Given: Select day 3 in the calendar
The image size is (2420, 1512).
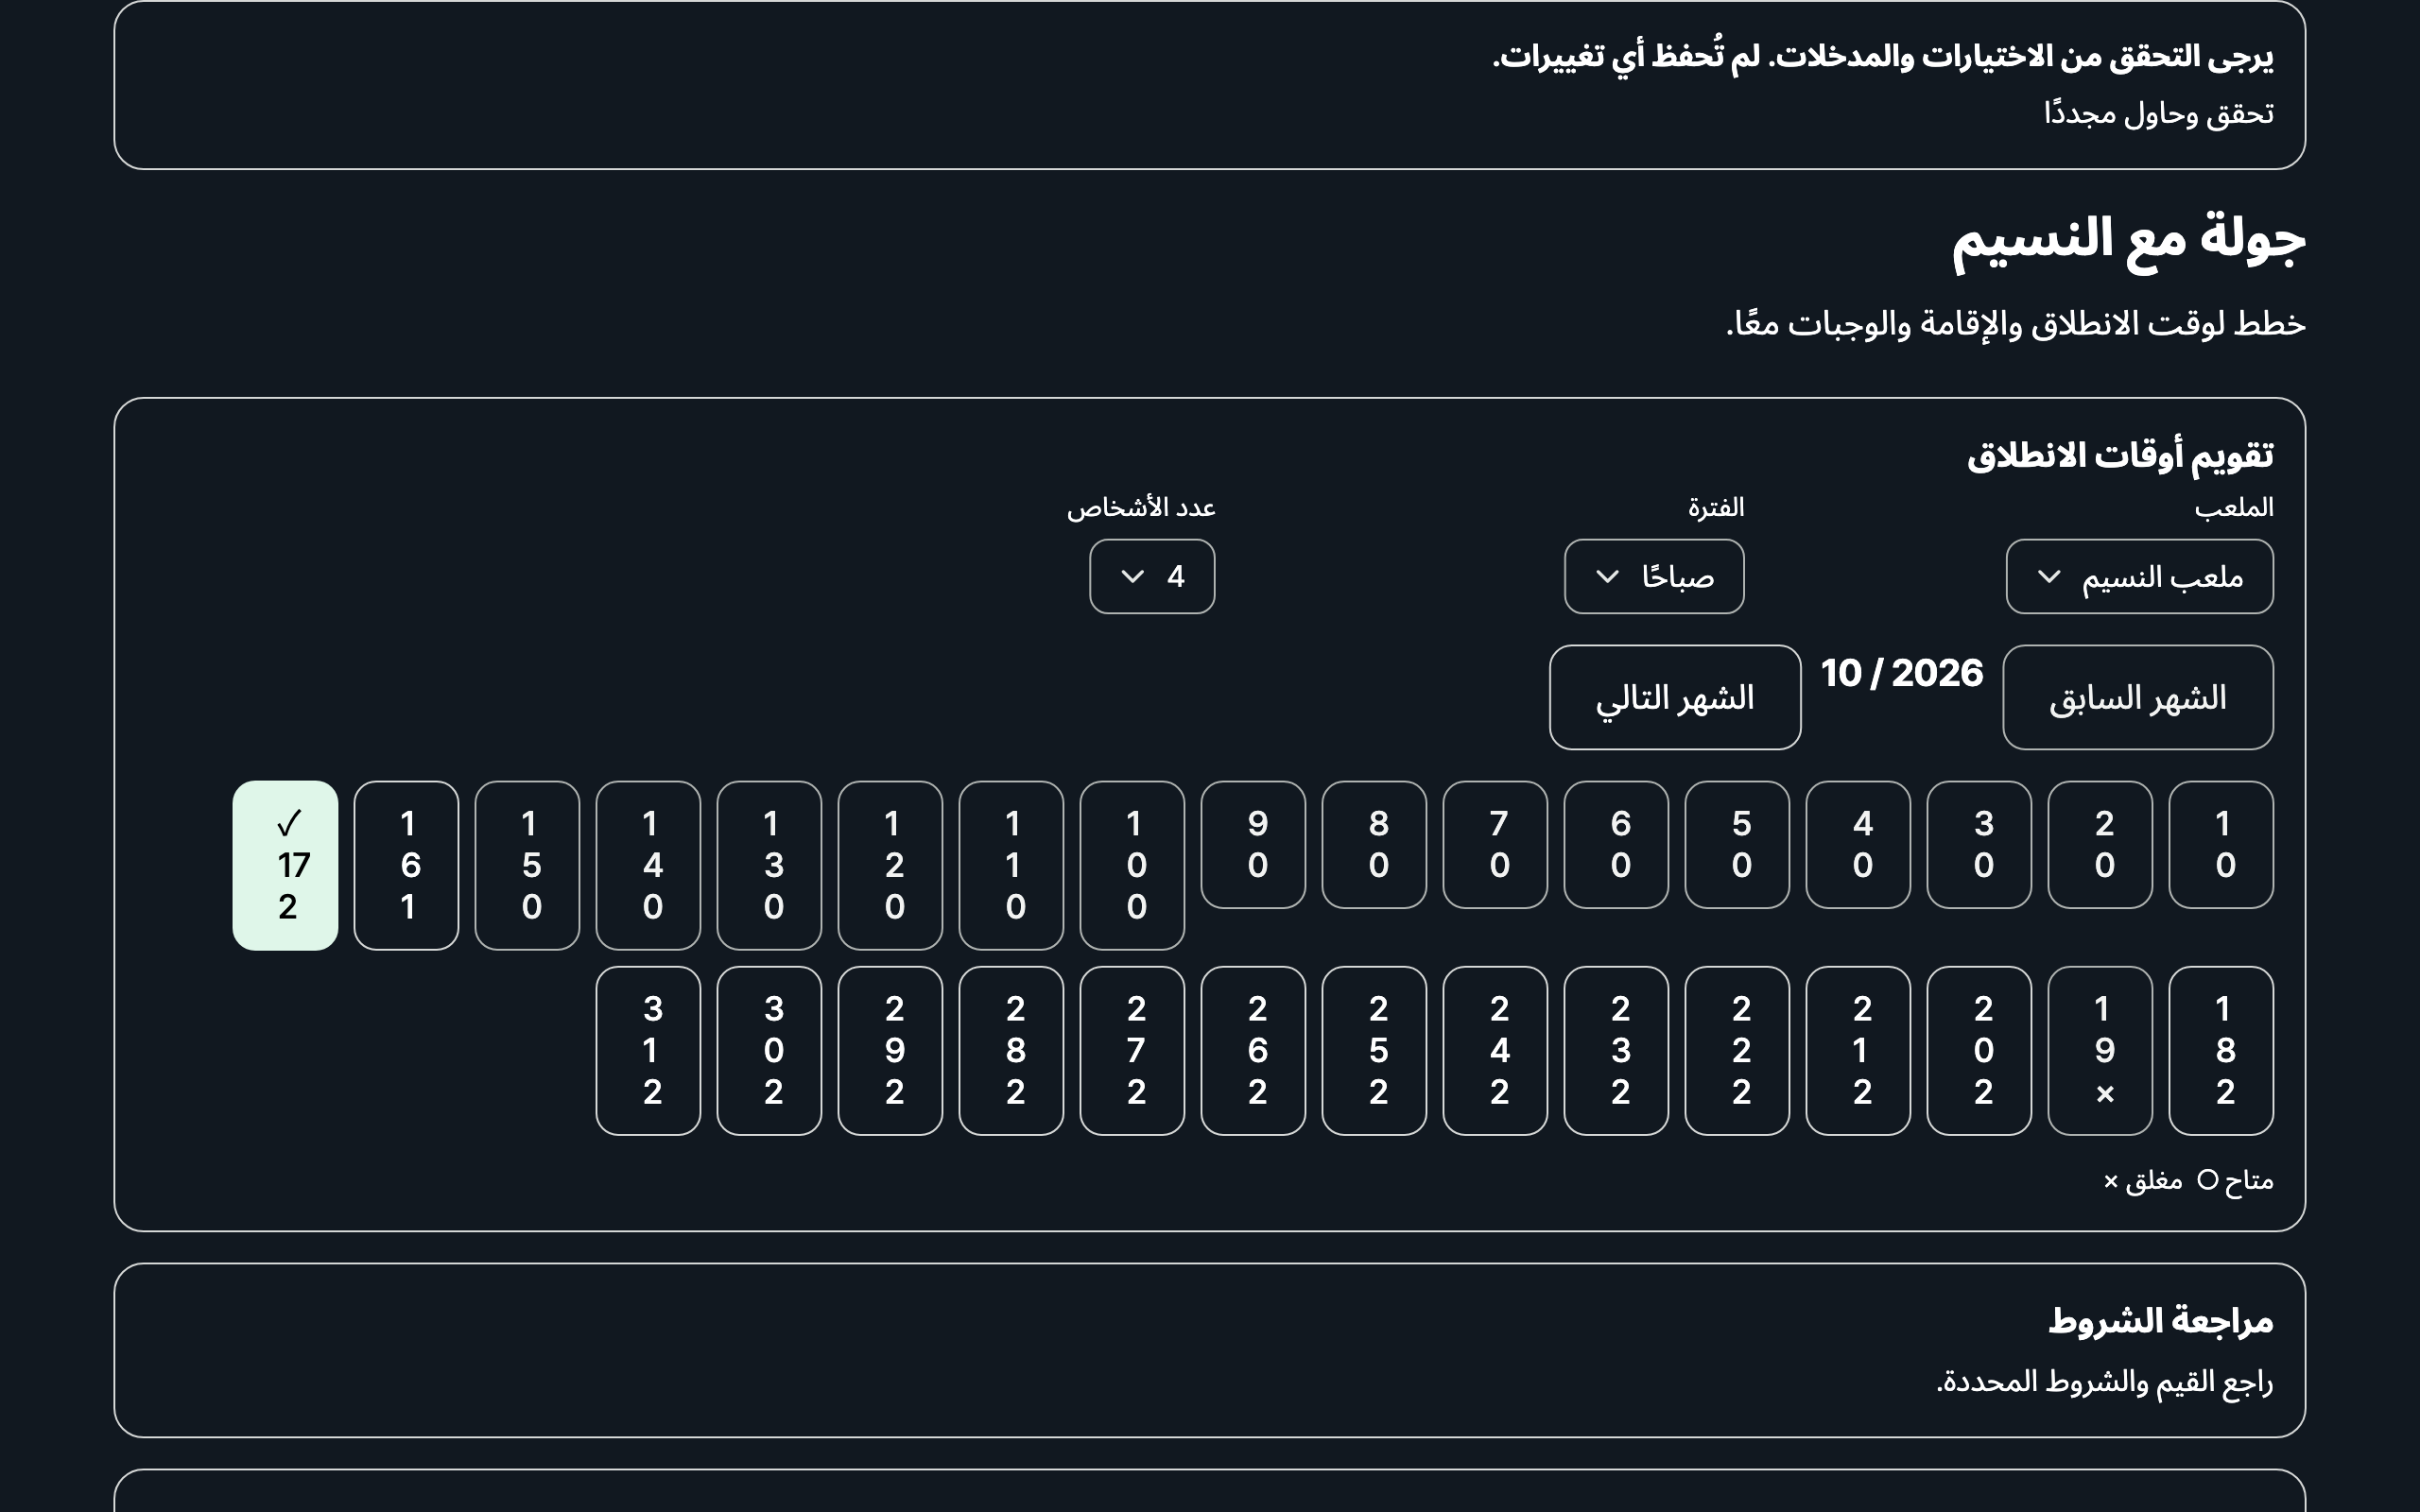Looking at the screenshot, I should click(1979, 845).
